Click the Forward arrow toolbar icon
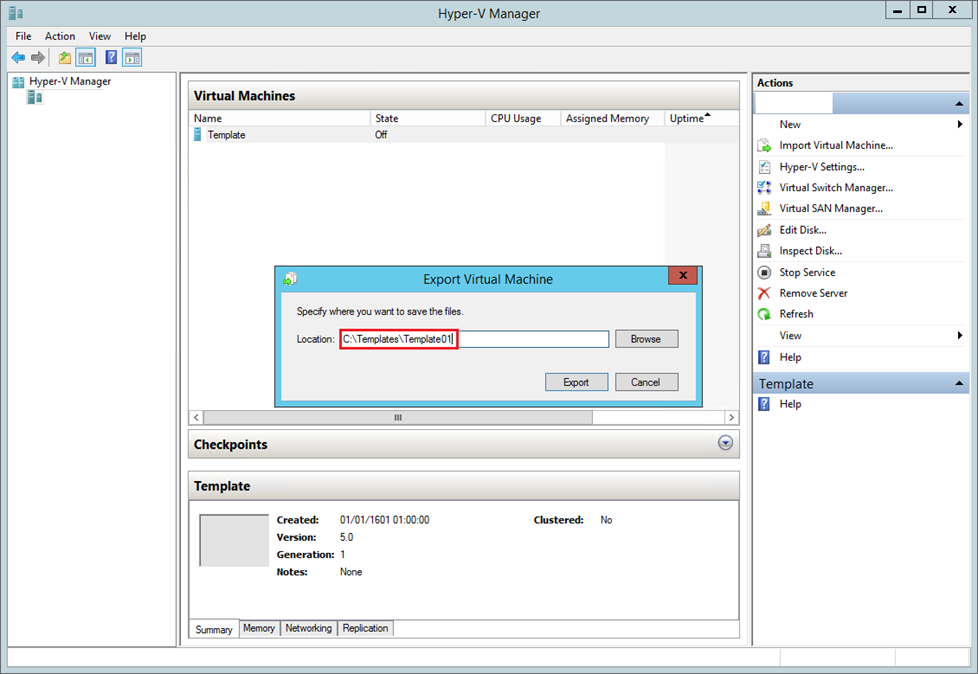 38,58
